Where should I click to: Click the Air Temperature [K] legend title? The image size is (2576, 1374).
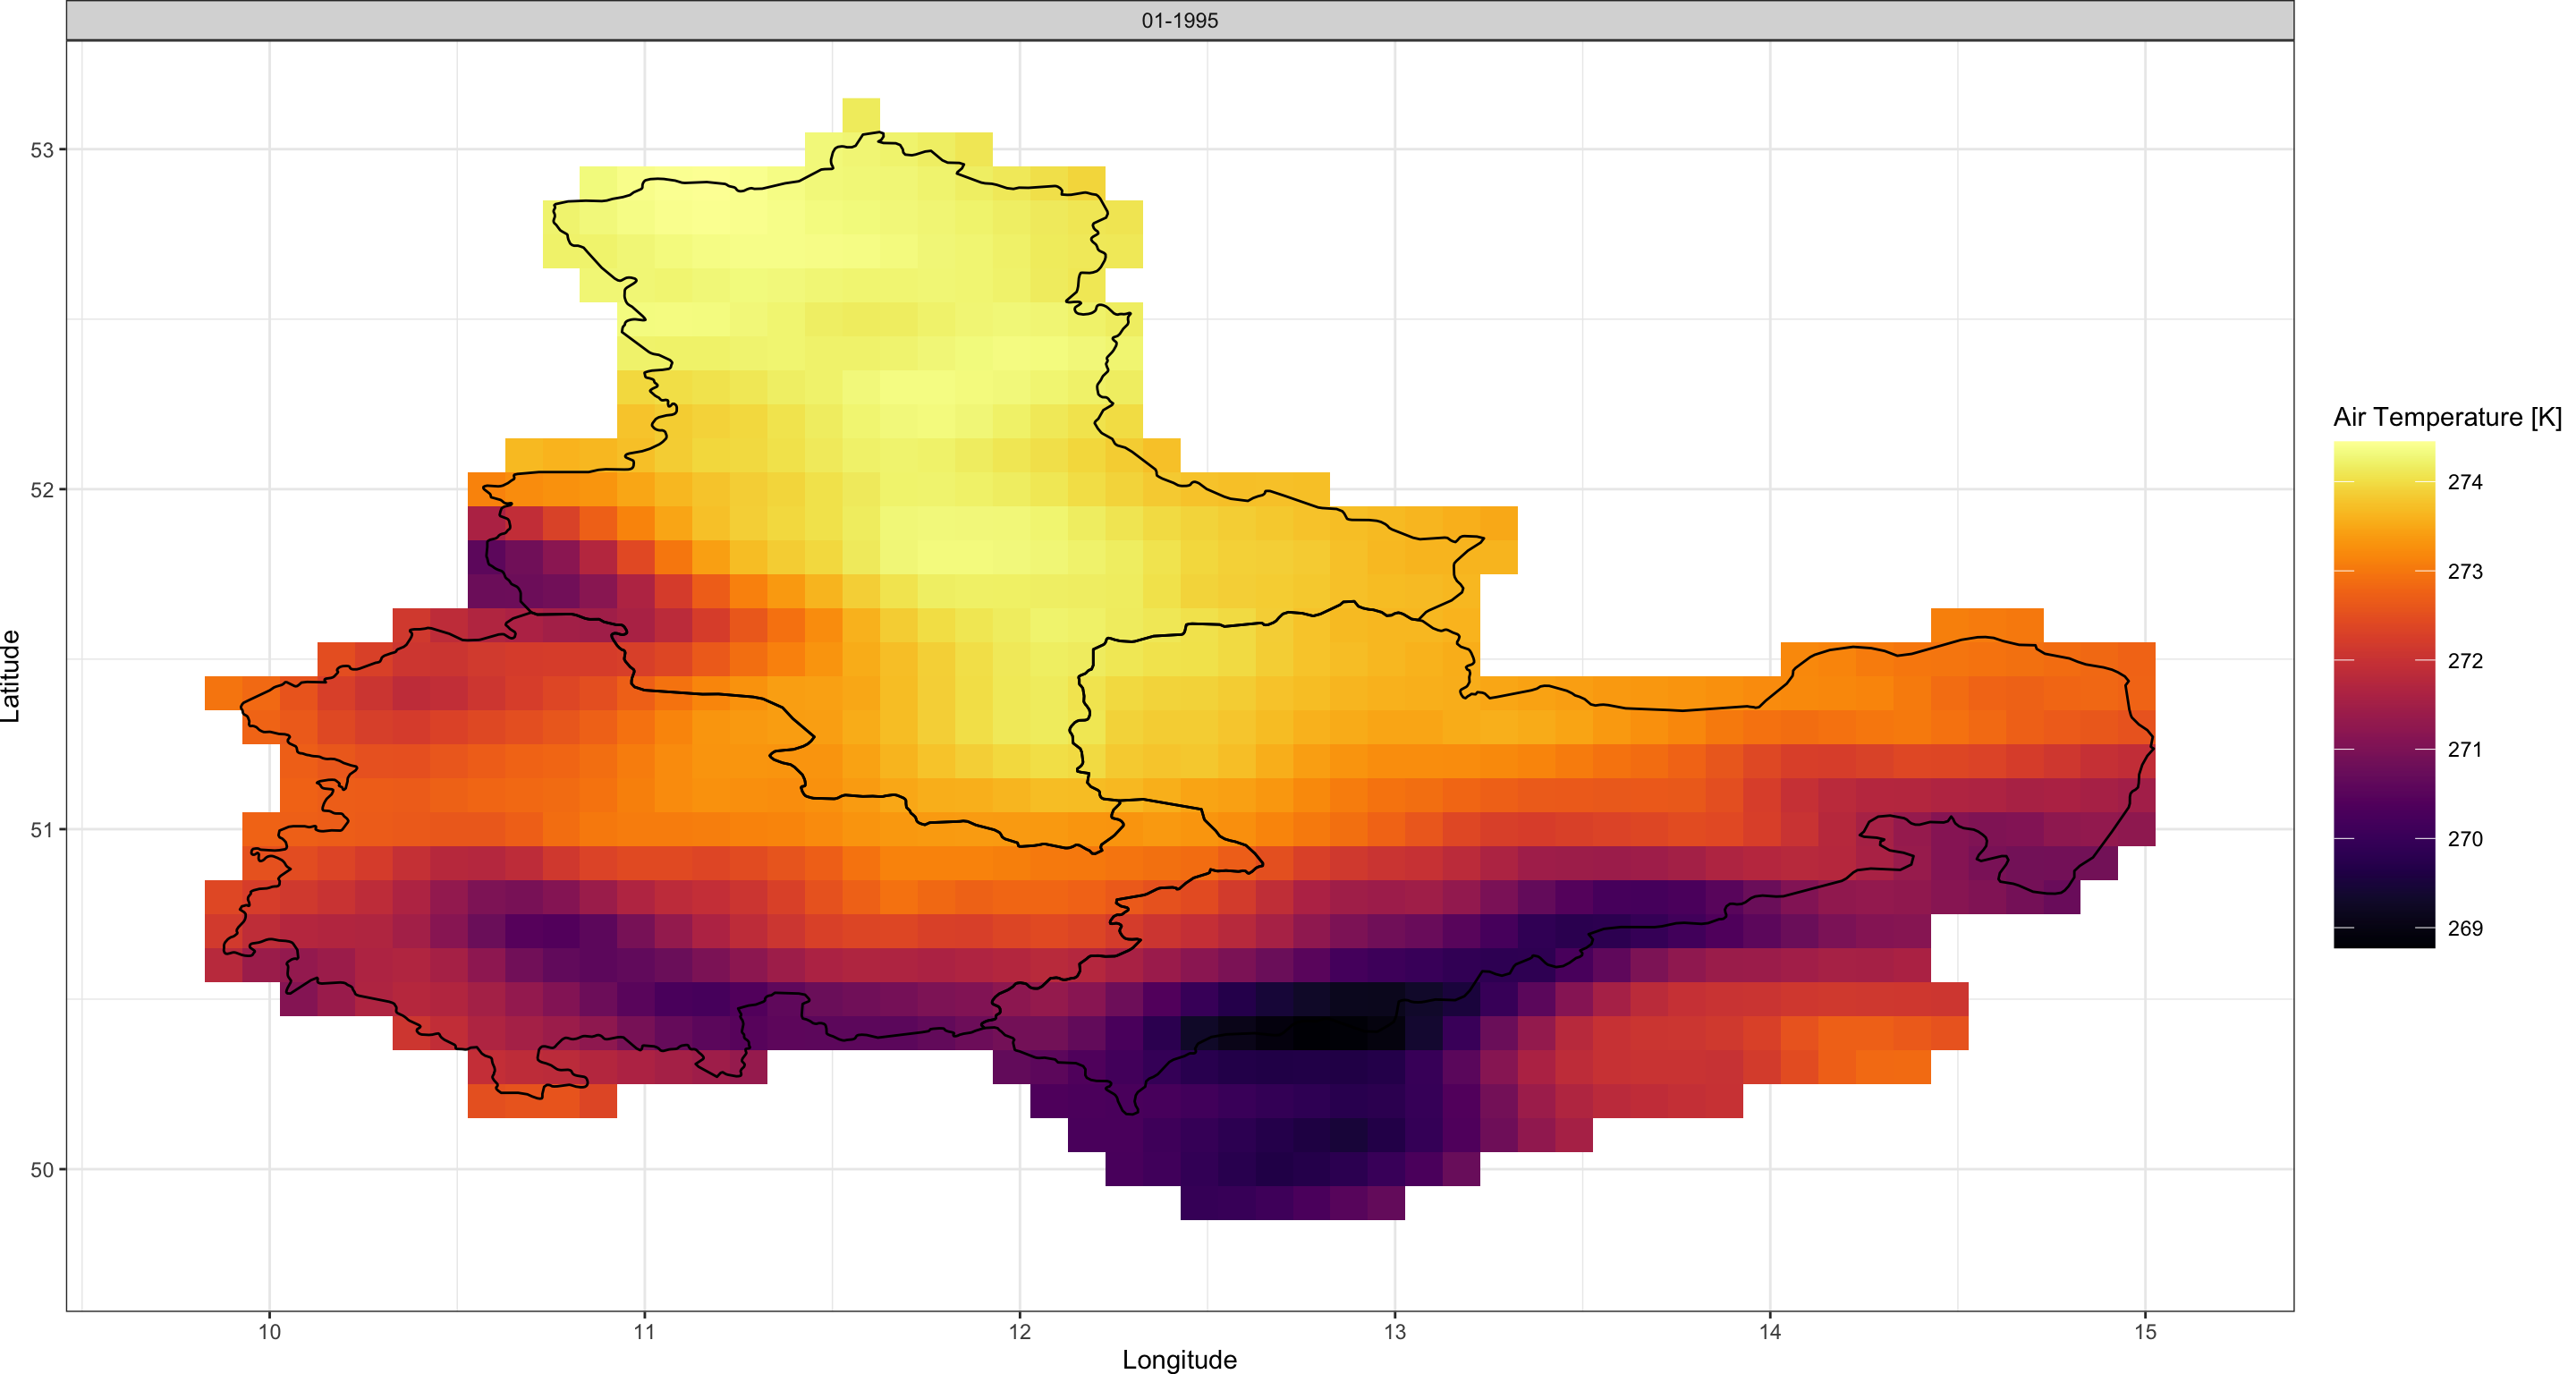(x=2446, y=417)
